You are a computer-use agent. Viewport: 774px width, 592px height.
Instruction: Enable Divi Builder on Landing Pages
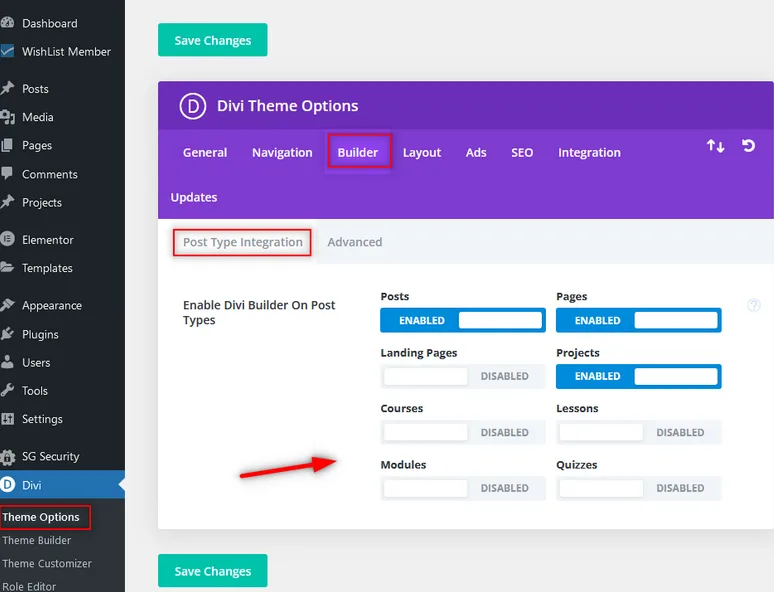tap(463, 376)
